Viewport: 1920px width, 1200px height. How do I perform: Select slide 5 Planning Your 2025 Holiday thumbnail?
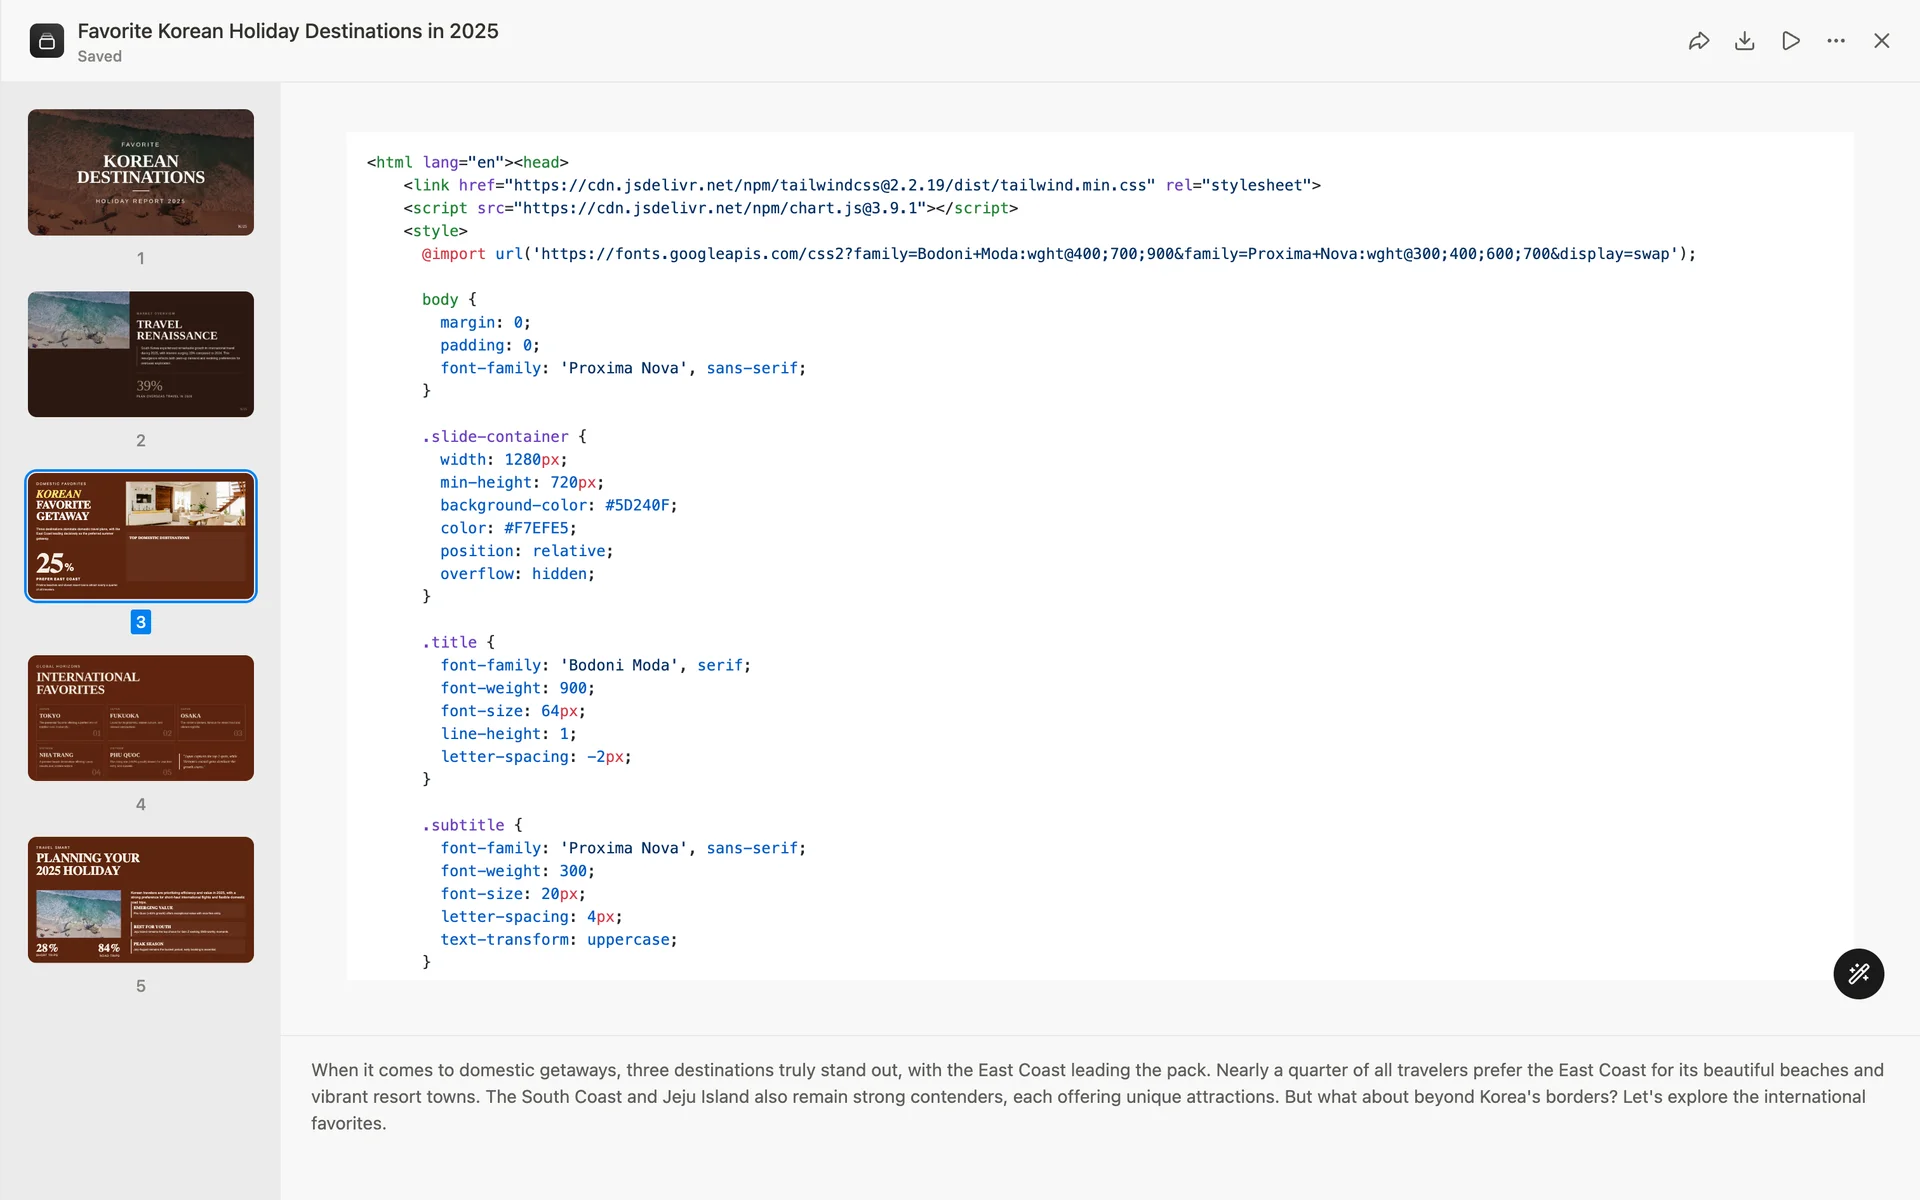(x=141, y=900)
